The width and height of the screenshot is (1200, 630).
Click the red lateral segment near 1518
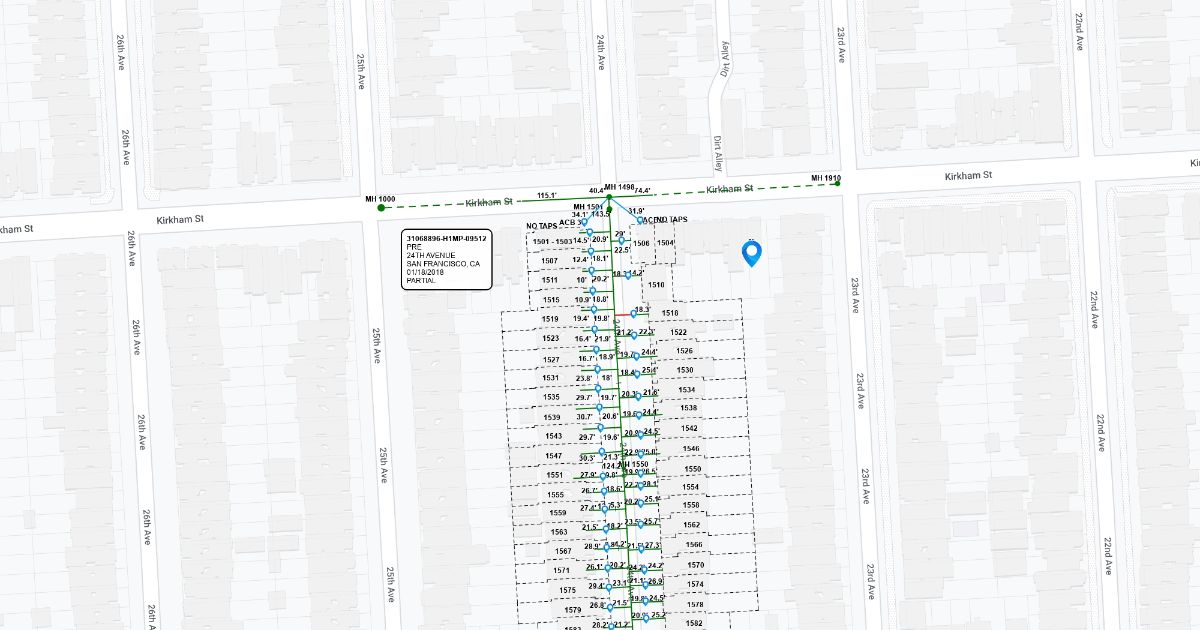coord(623,316)
